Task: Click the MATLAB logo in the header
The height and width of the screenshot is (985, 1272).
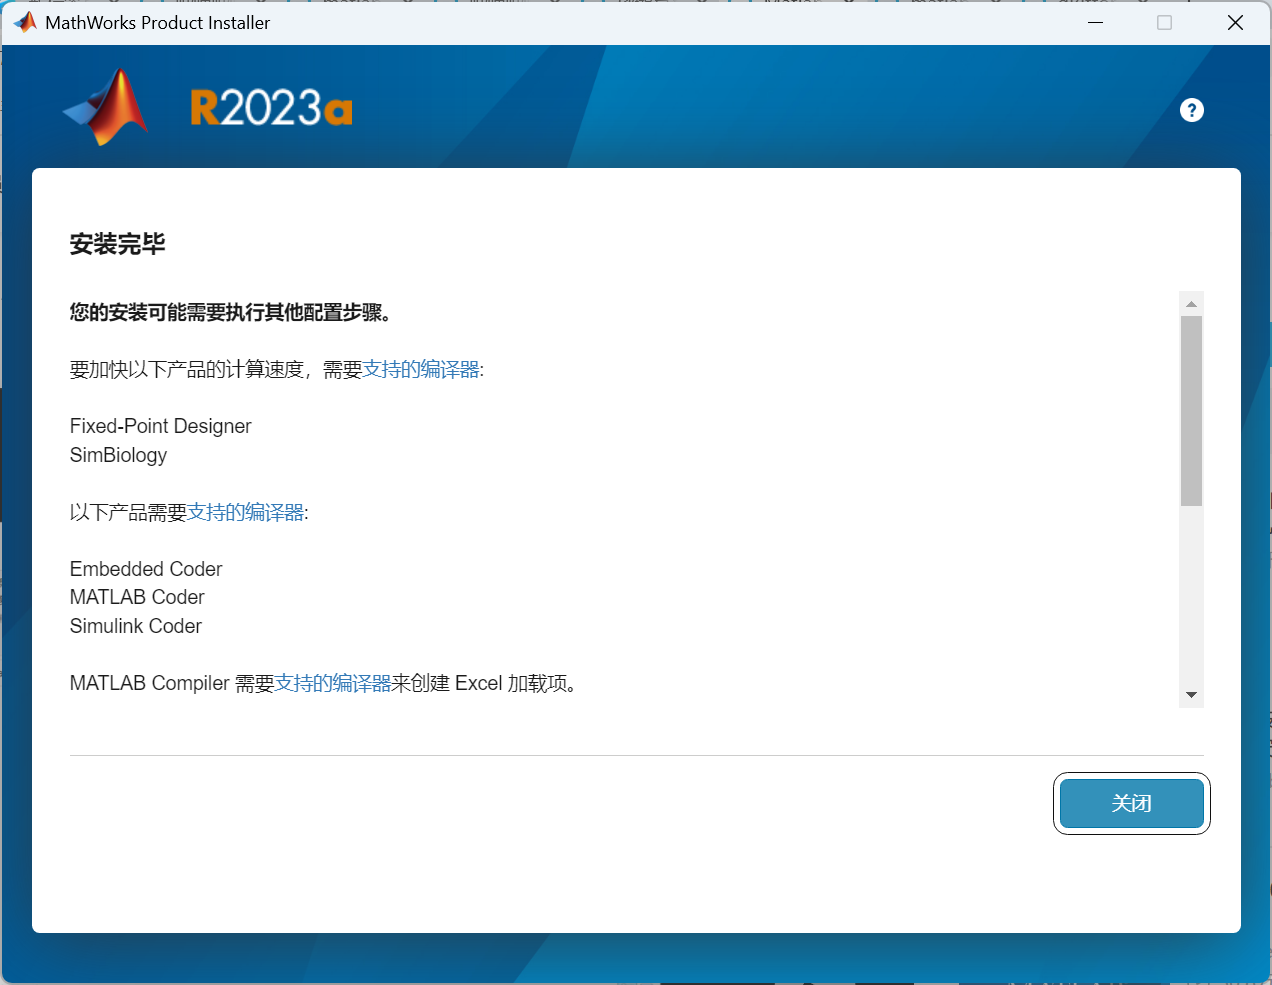Action: click(106, 107)
